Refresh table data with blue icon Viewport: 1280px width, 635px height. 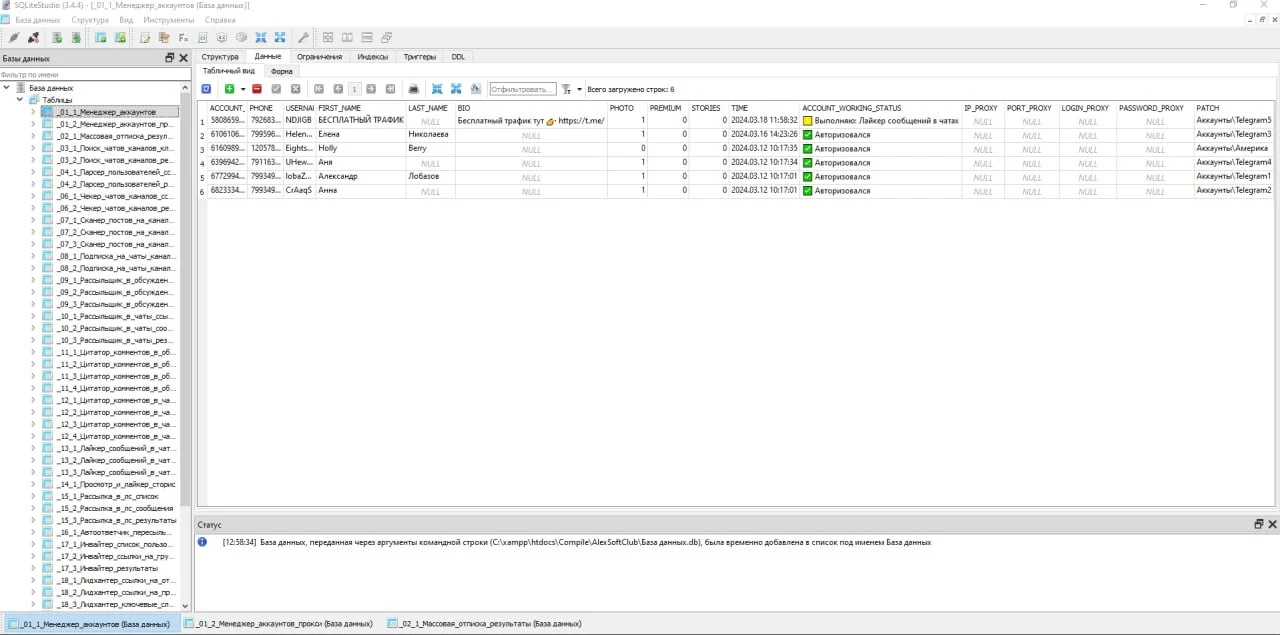[x=207, y=89]
